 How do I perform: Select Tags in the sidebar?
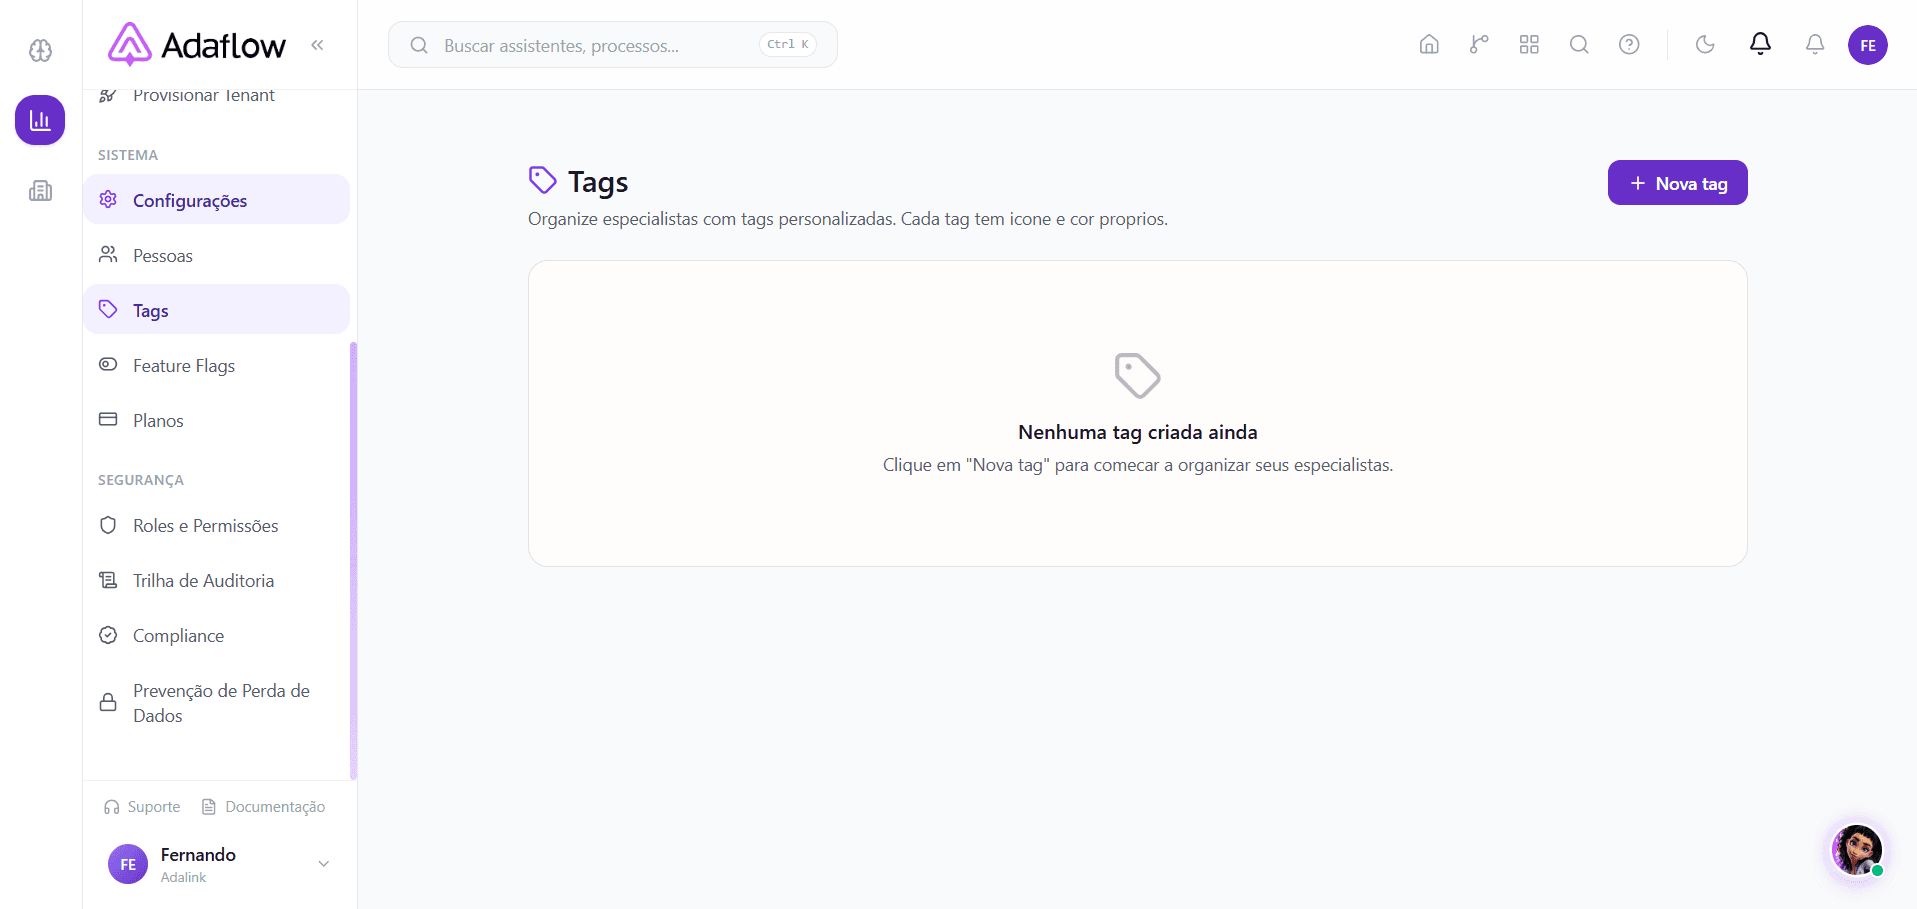pos(216,310)
